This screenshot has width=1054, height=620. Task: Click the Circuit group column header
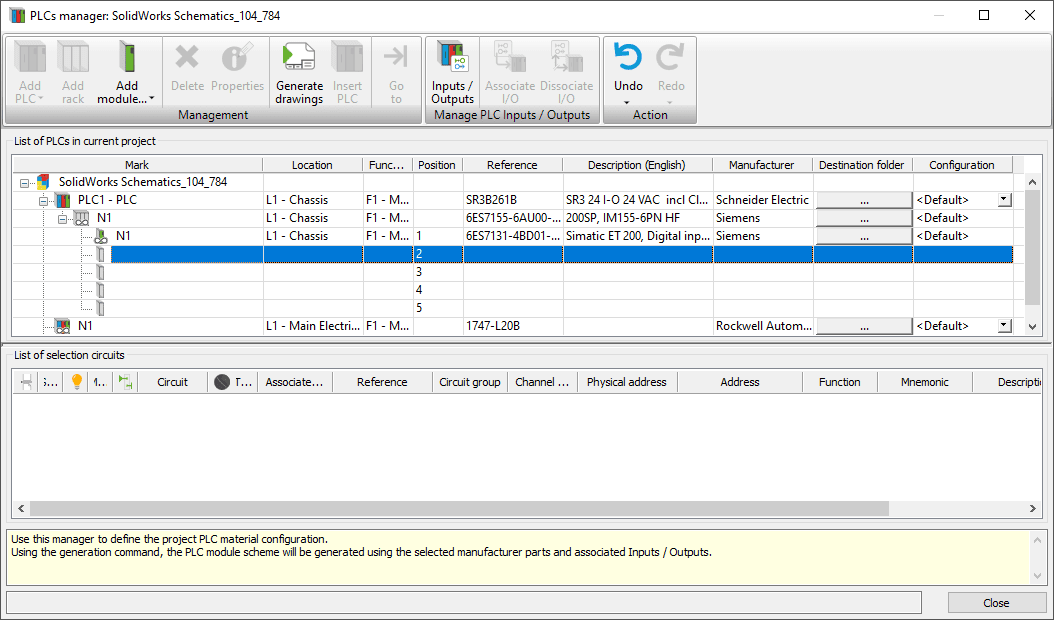click(470, 382)
